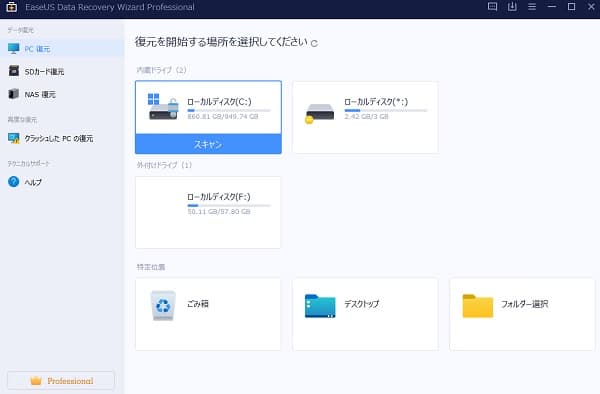Choose the デスクトップ location card
600x394 pixels.
tap(365, 314)
